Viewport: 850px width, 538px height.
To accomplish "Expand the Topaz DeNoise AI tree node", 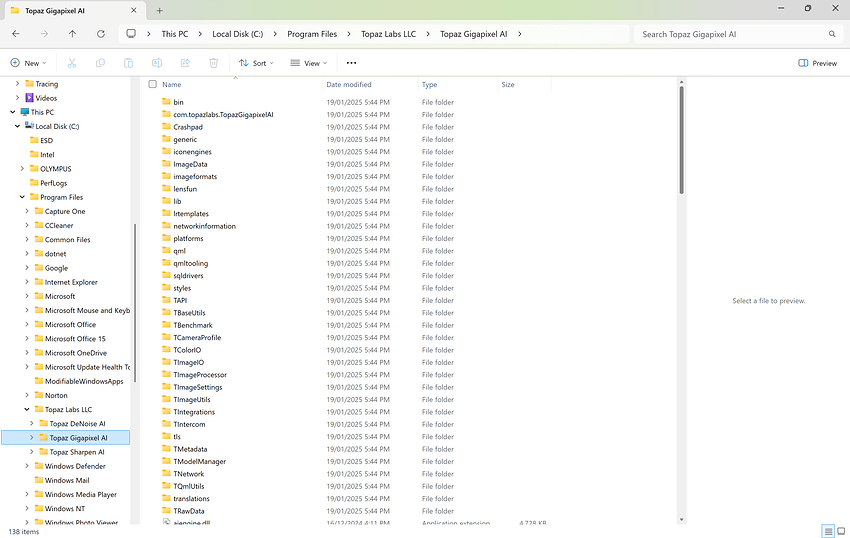I will pos(31,423).
